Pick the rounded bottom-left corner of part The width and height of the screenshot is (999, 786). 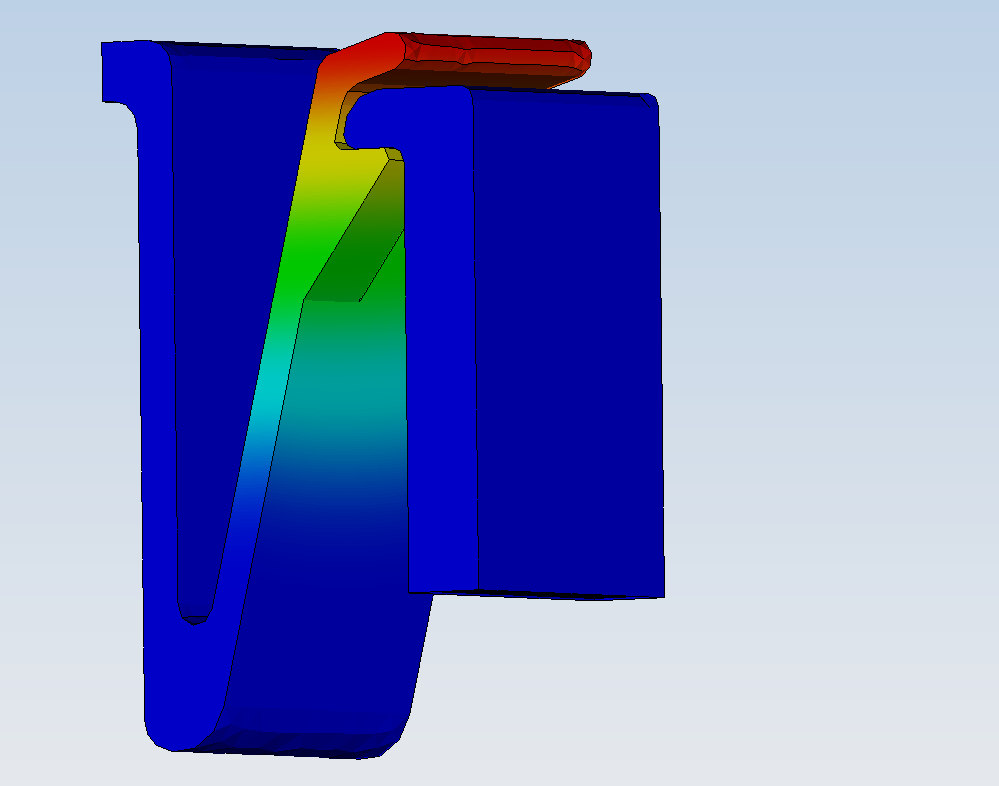[158, 735]
